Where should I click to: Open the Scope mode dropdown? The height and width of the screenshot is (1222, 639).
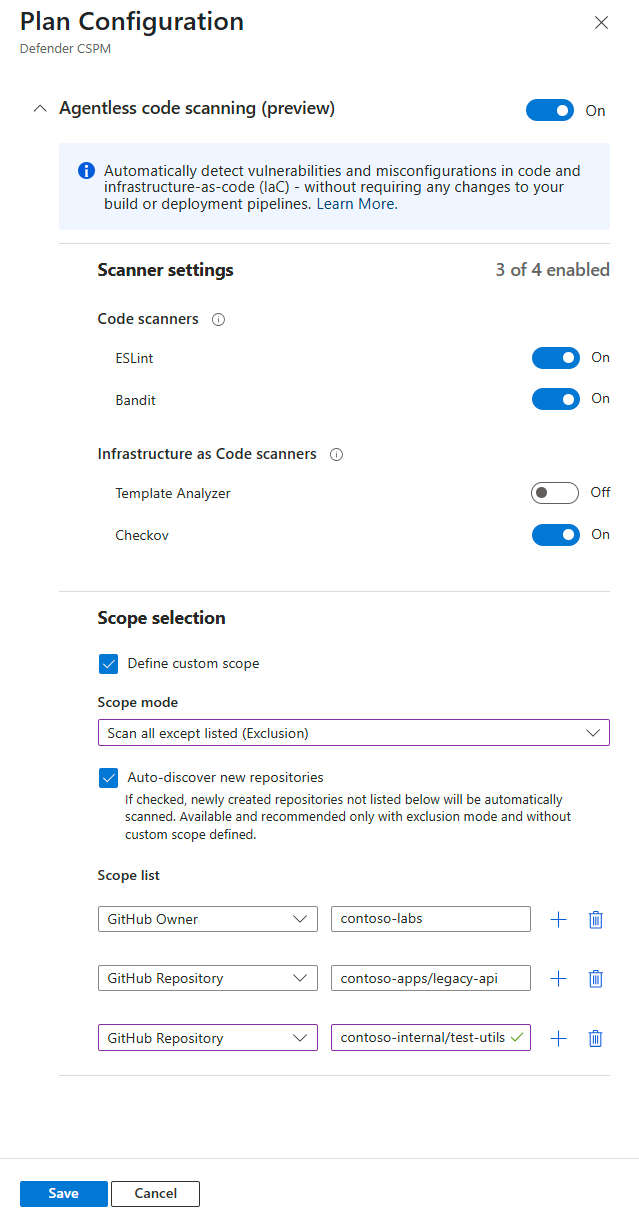pos(353,733)
